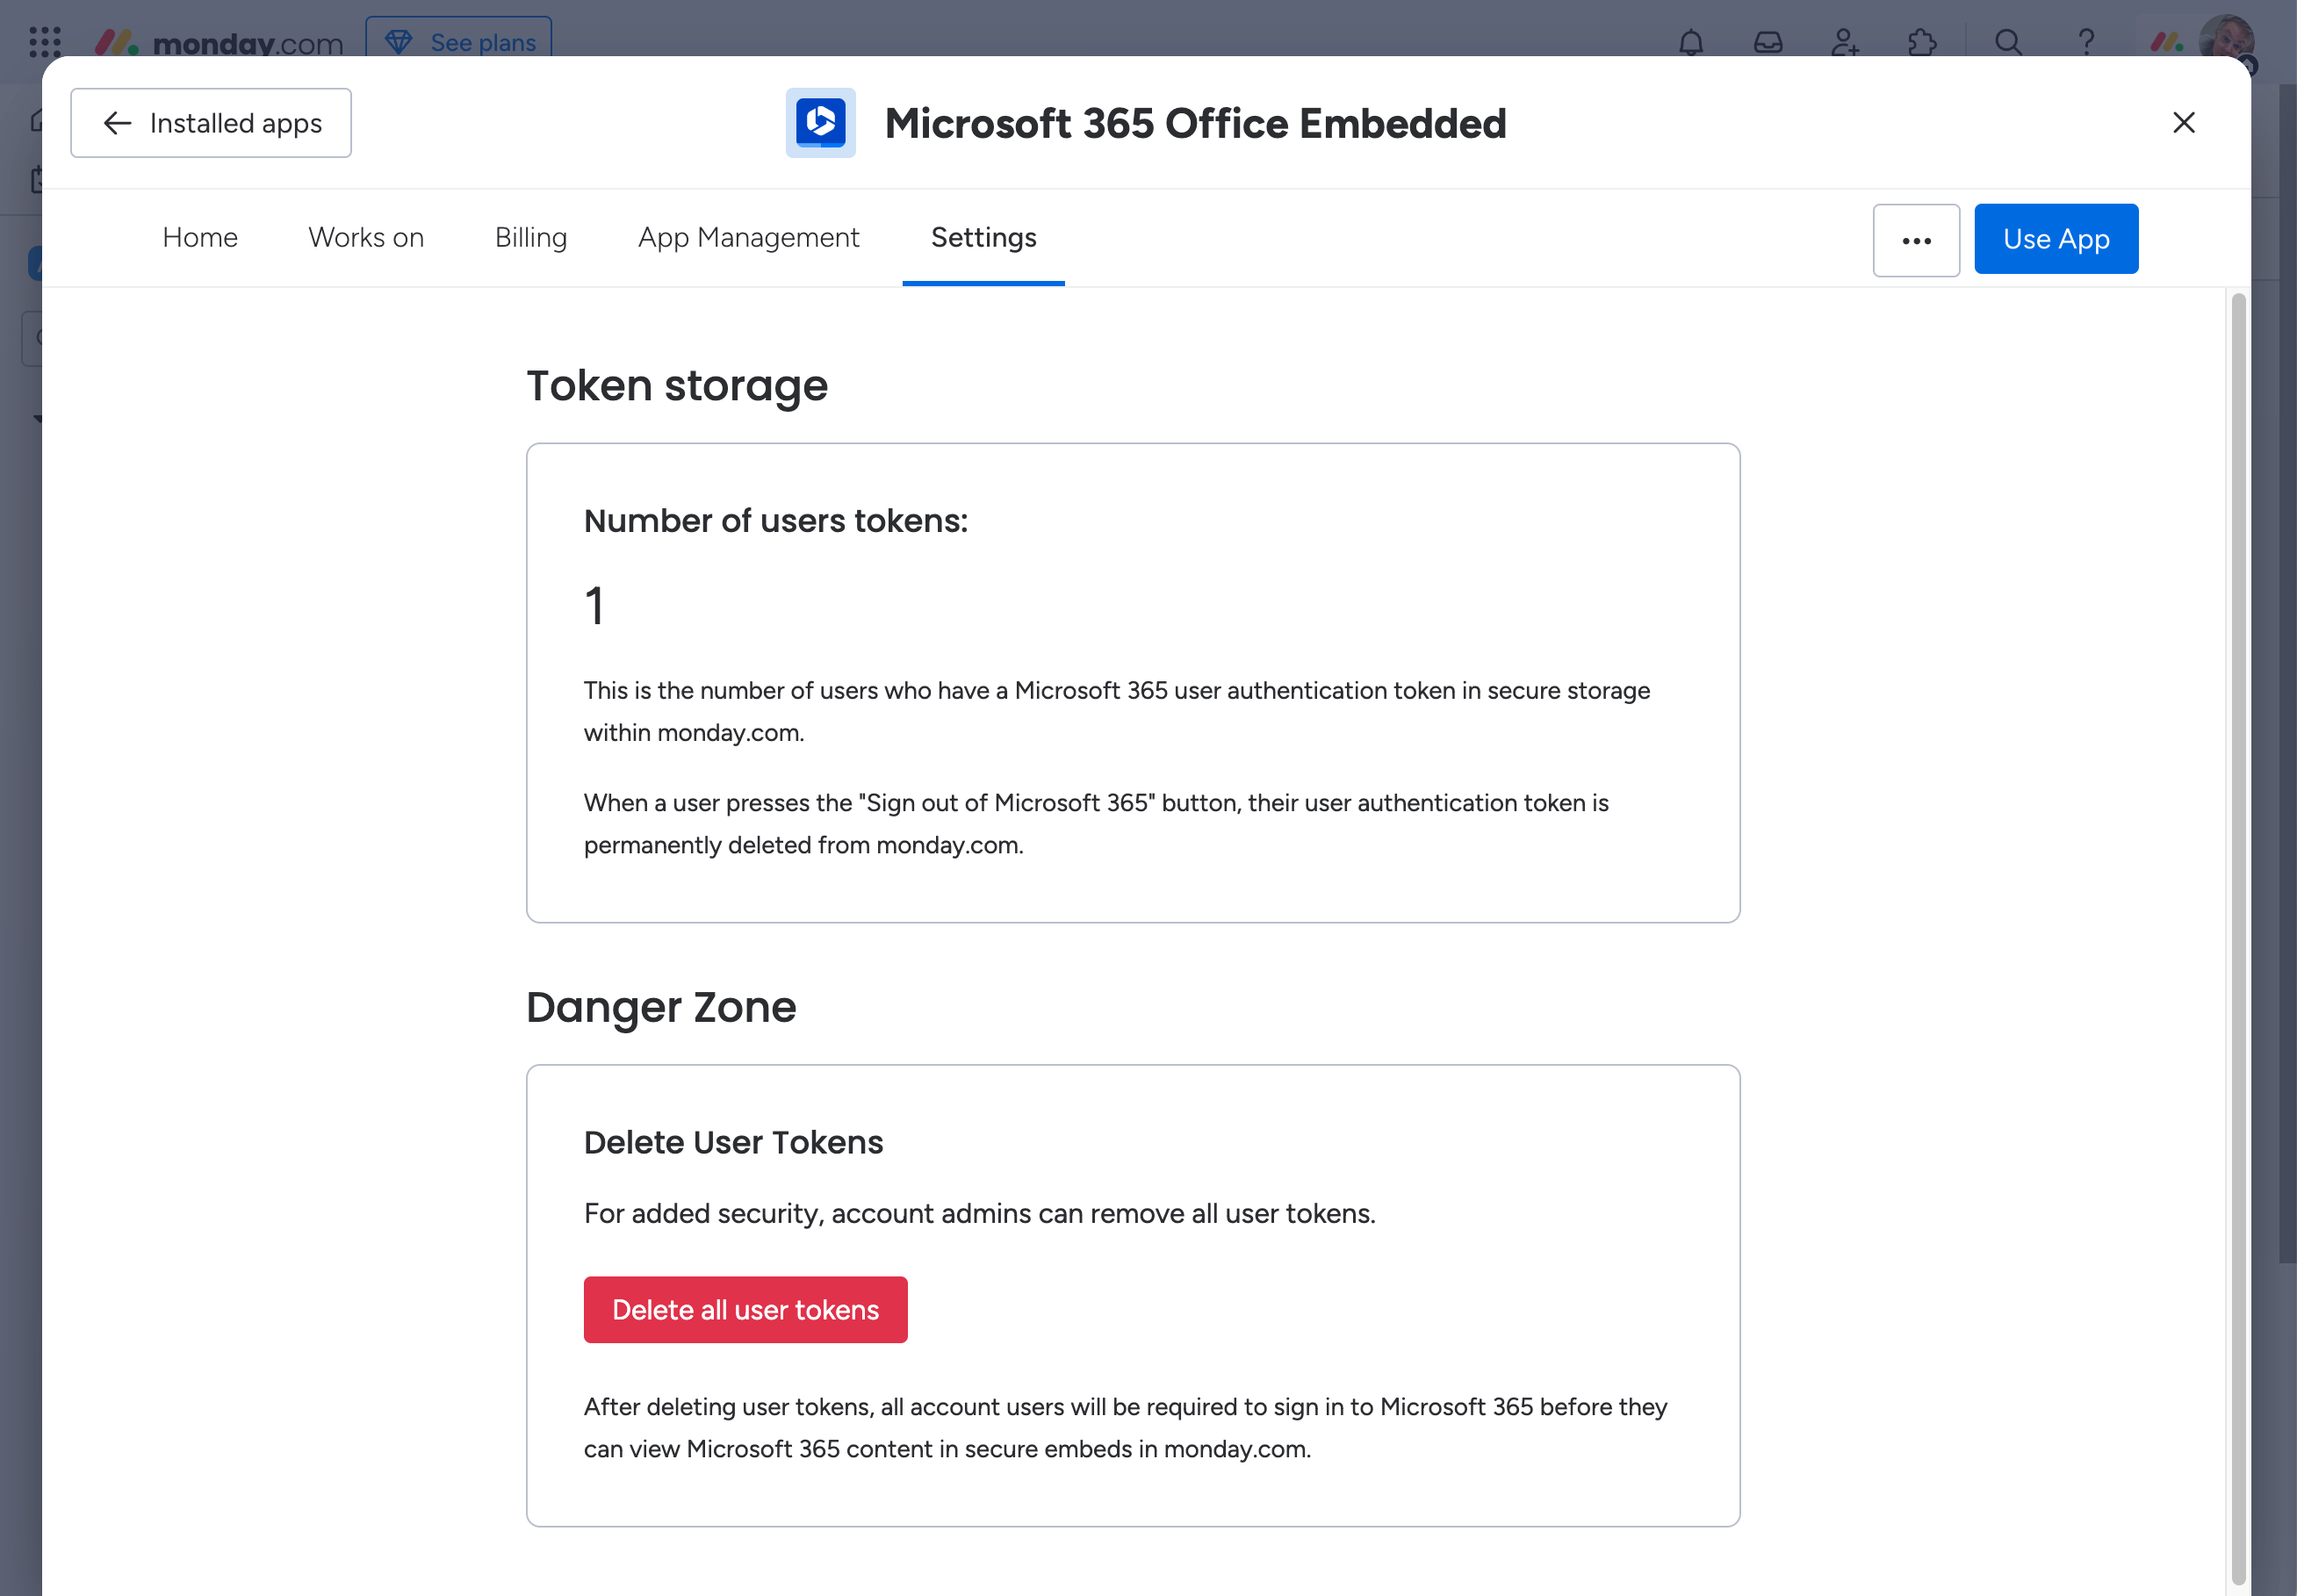The image size is (2297, 1596).
Task: Click the back arrow to Installed apps
Action: pyautogui.click(x=117, y=123)
